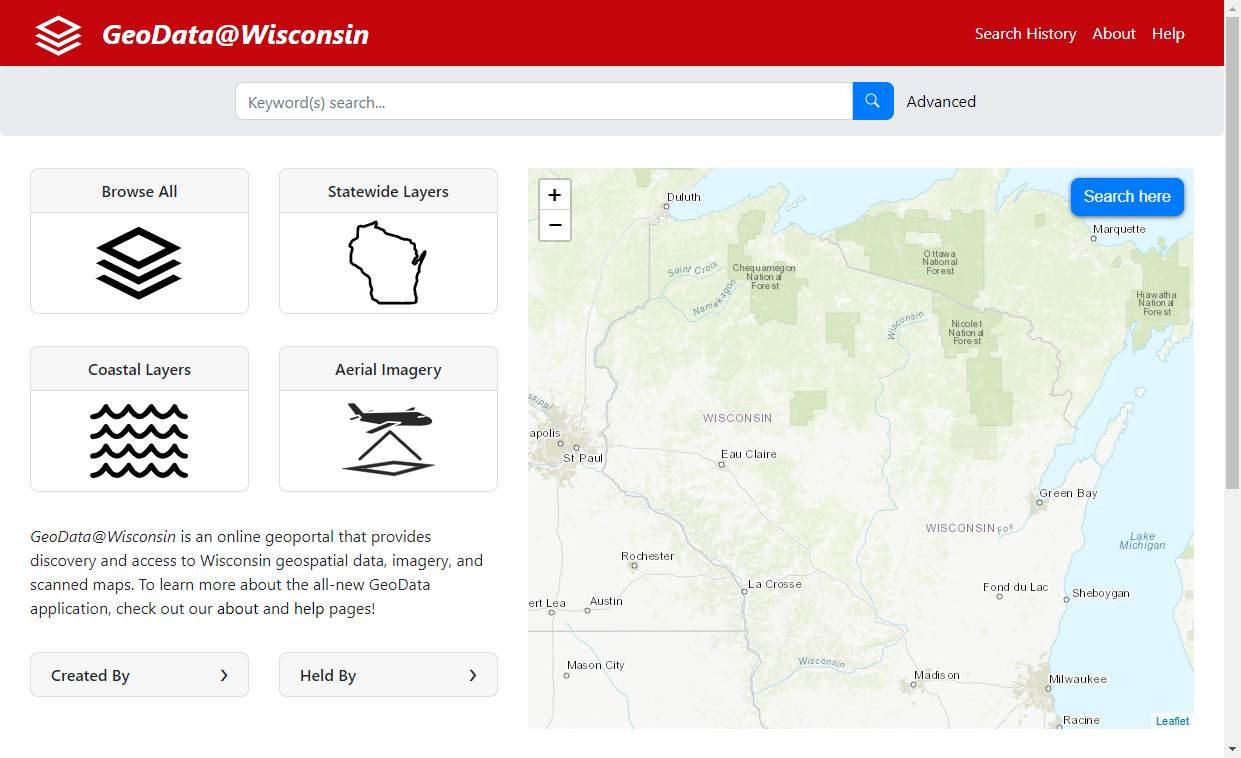Focus the Keyword(s) search field
The width and height of the screenshot is (1241, 758).
coord(543,101)
